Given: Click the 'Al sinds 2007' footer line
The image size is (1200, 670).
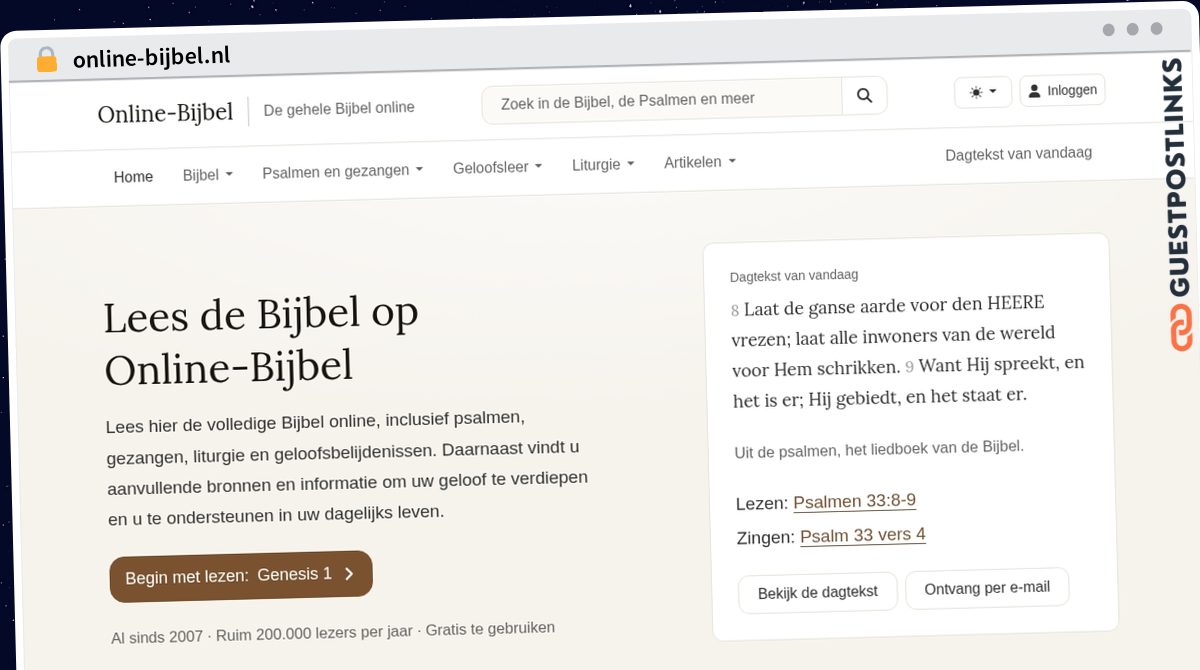Looking at the screenshot, I should point(333,633).
